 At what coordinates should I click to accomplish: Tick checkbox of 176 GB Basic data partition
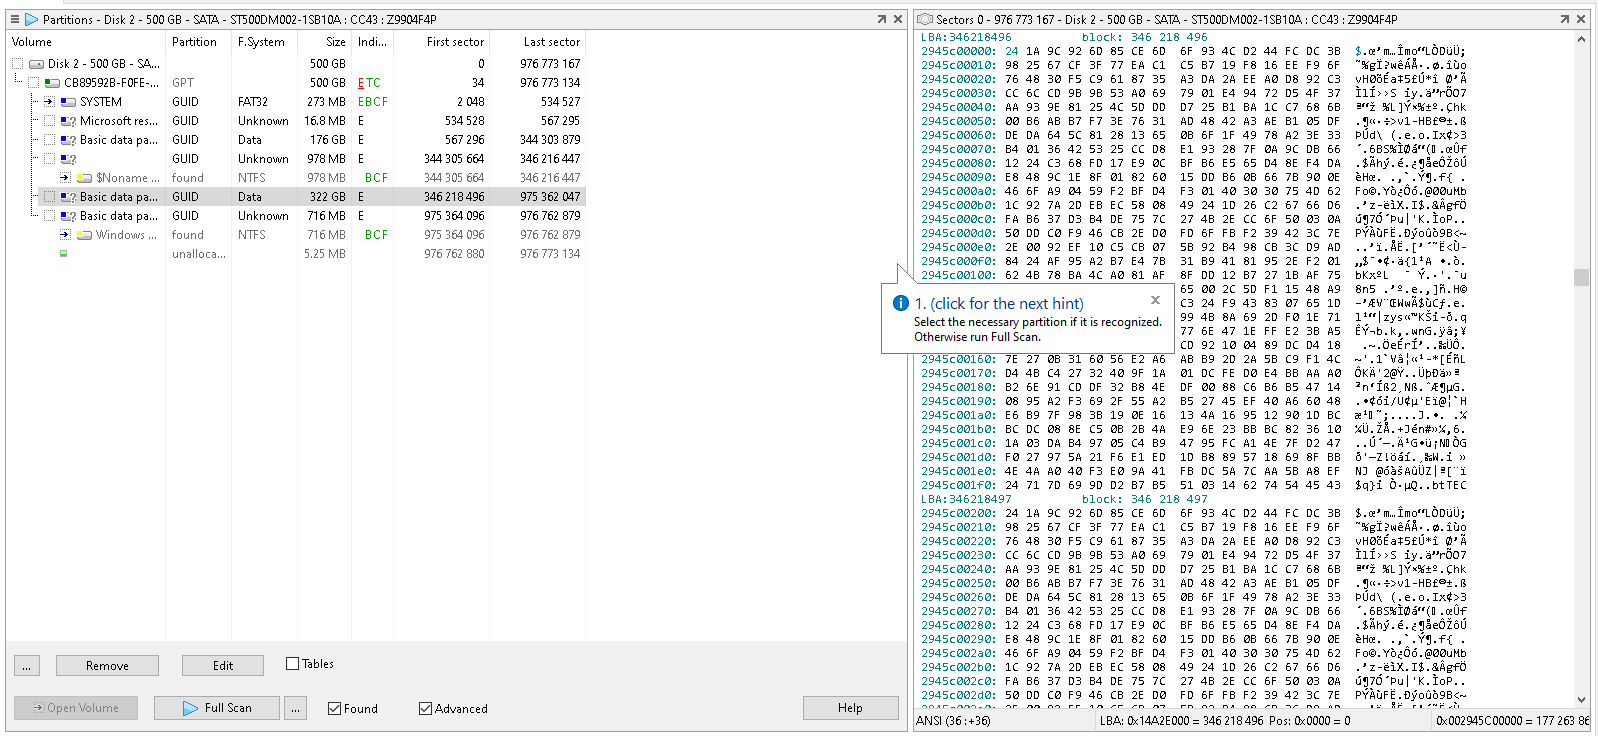[50, 140]
